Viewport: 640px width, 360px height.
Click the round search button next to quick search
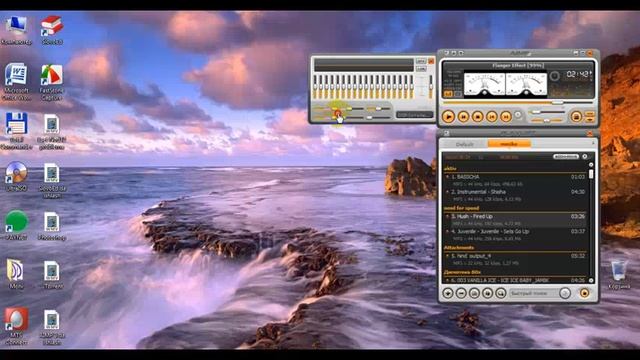pyautogui.click(x=565, y=293)
